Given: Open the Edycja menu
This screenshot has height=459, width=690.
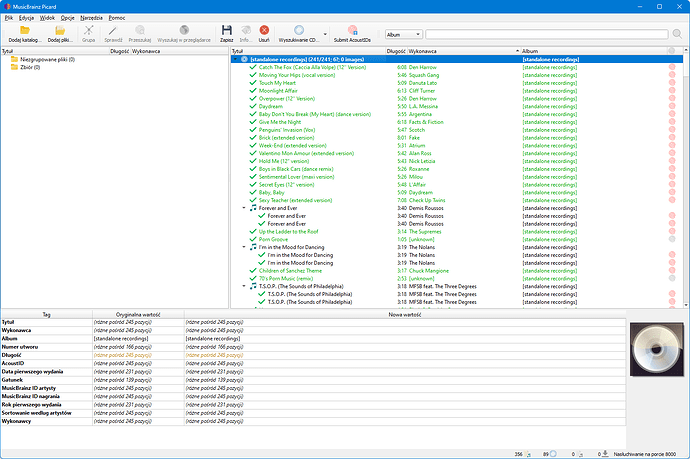Looking at the screenshot, I should [26, 18].
